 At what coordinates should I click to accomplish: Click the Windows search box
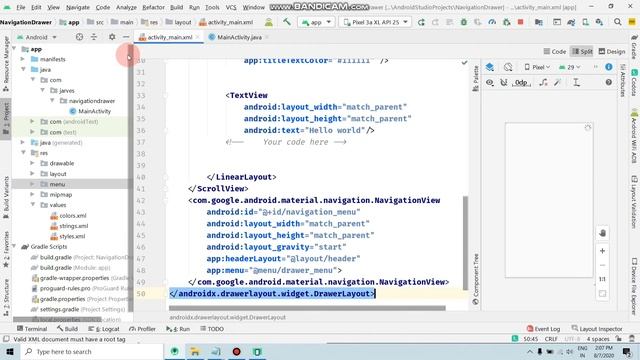(x=91, y=351)
